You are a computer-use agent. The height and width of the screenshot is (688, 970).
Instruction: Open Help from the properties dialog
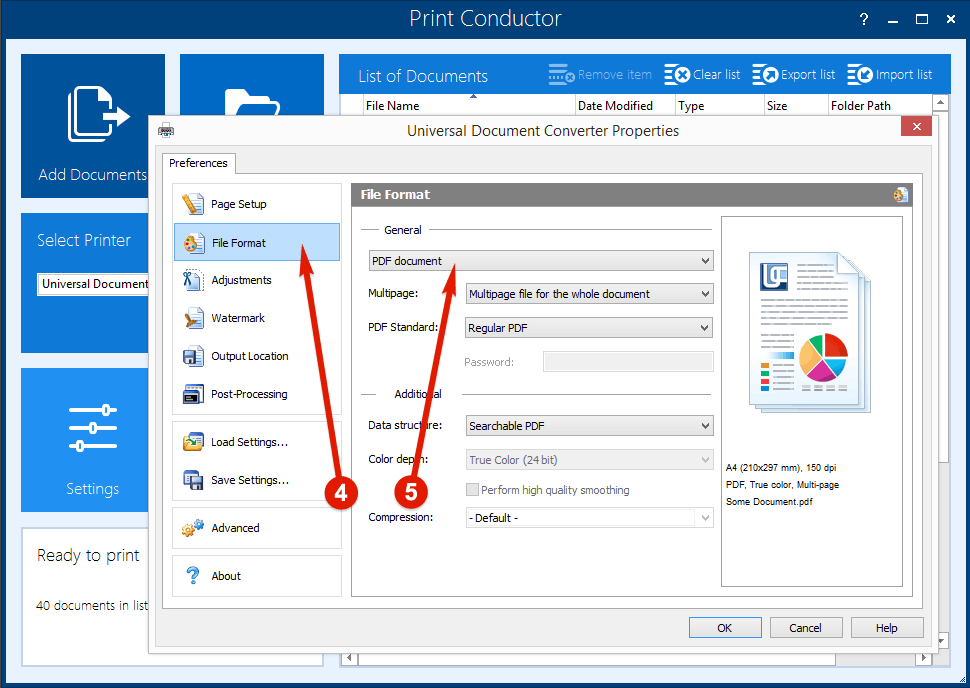coord(886,627)
